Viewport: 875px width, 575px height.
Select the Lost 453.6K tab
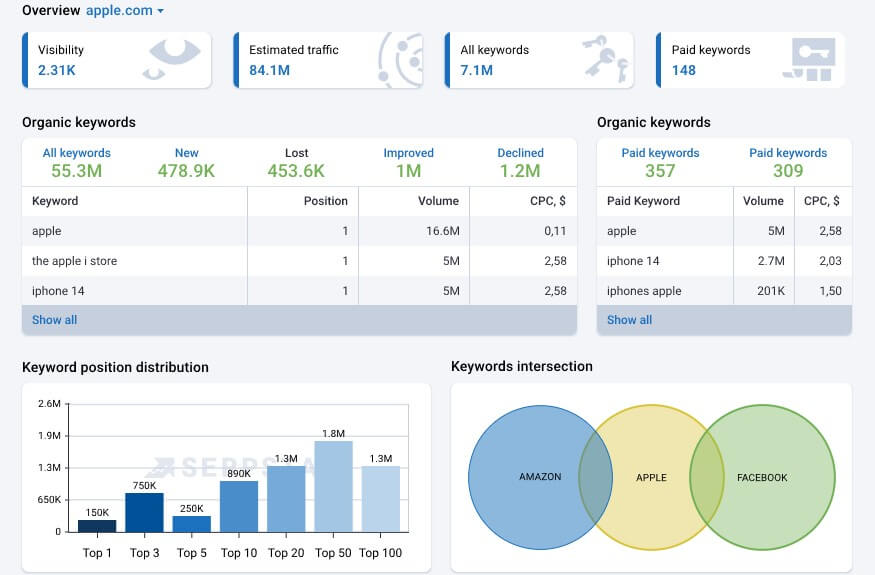point(296,162)
